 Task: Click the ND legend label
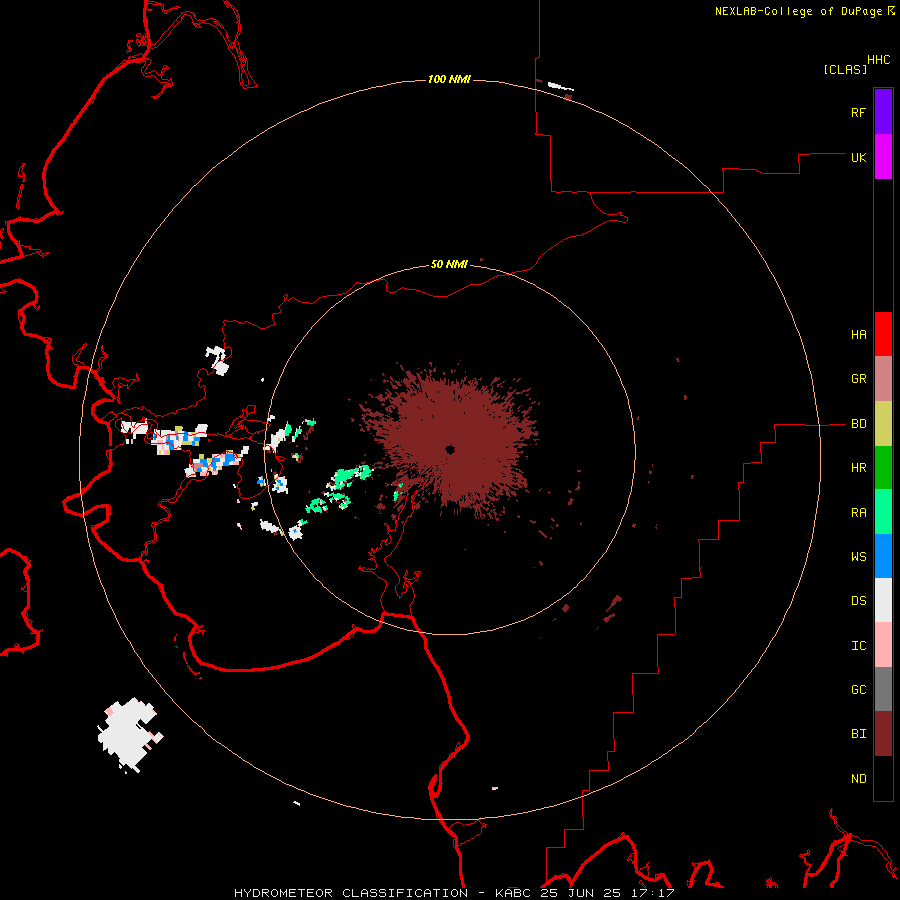coord(859,778)
